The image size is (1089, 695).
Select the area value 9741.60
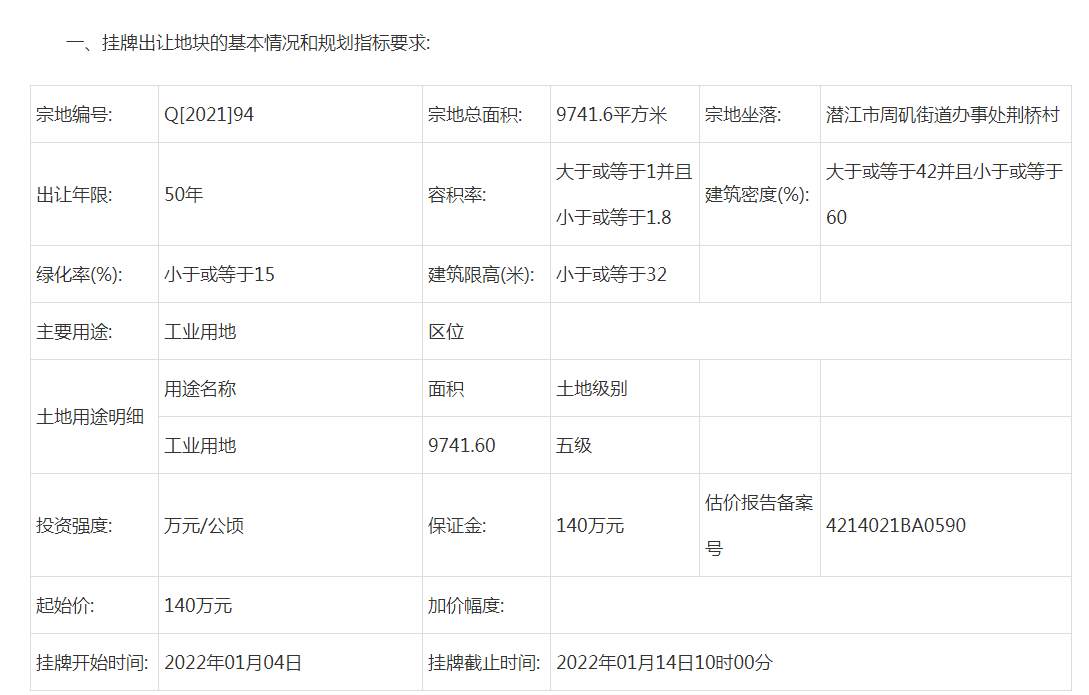point(462,445)
